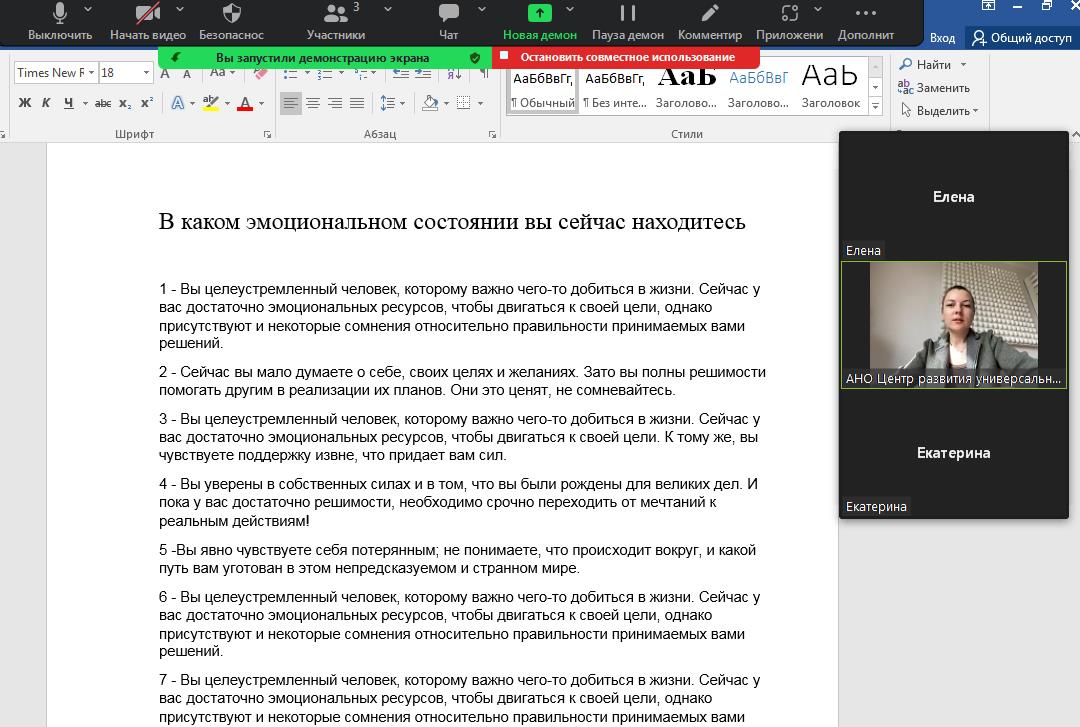Select the Без интервала style
1080x727 pixels.
615,89
